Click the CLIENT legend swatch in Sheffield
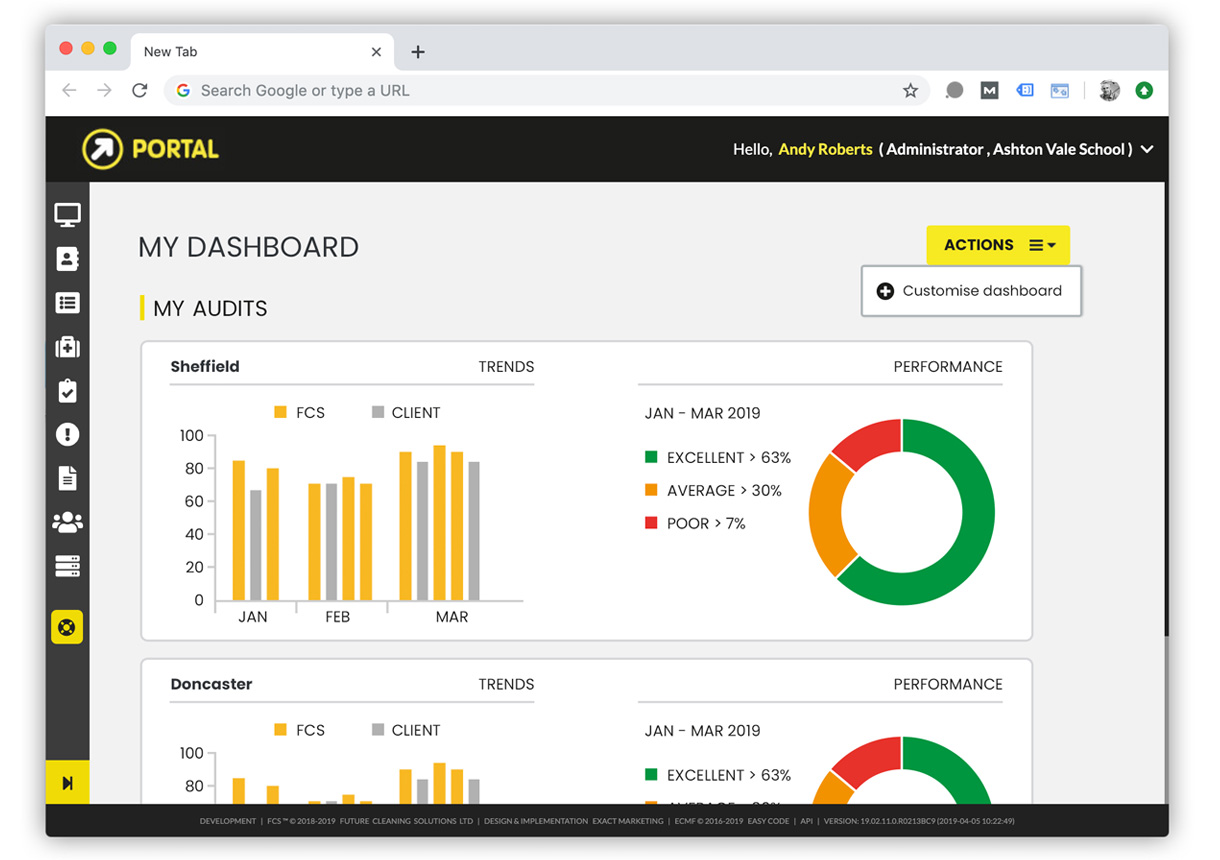The image size is (1220, 860). [x=378, y=412]
